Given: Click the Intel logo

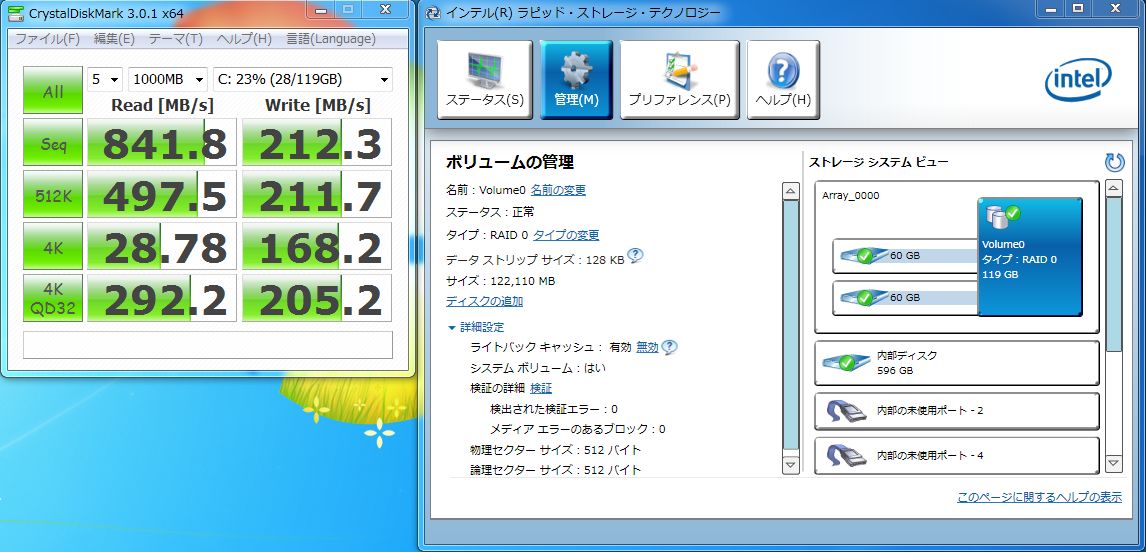Looking at the screenshot, I should click(x=1078, y=79).
